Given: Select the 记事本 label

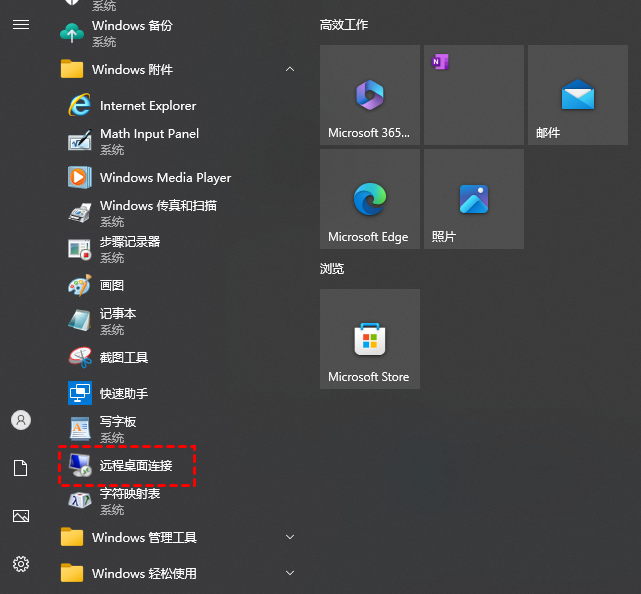Looking at the screenshot, I should point(118,314).
